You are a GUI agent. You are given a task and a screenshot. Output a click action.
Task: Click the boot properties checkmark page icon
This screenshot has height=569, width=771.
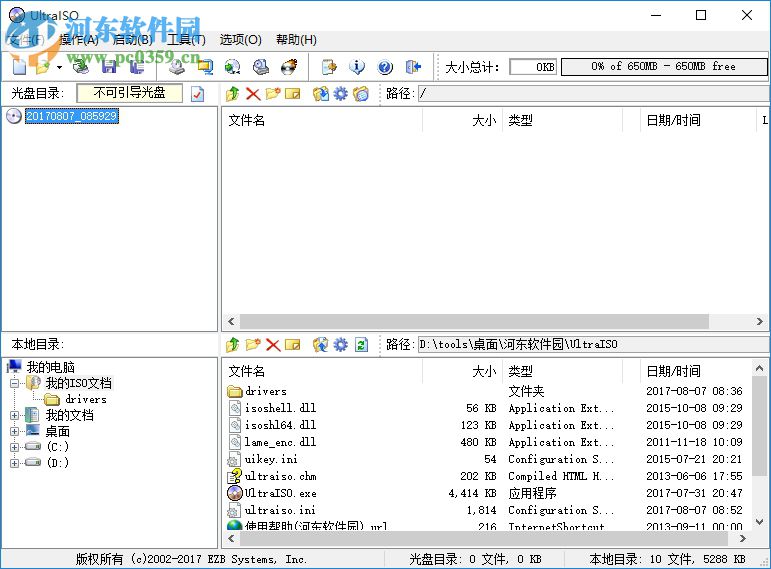(198, 93)
